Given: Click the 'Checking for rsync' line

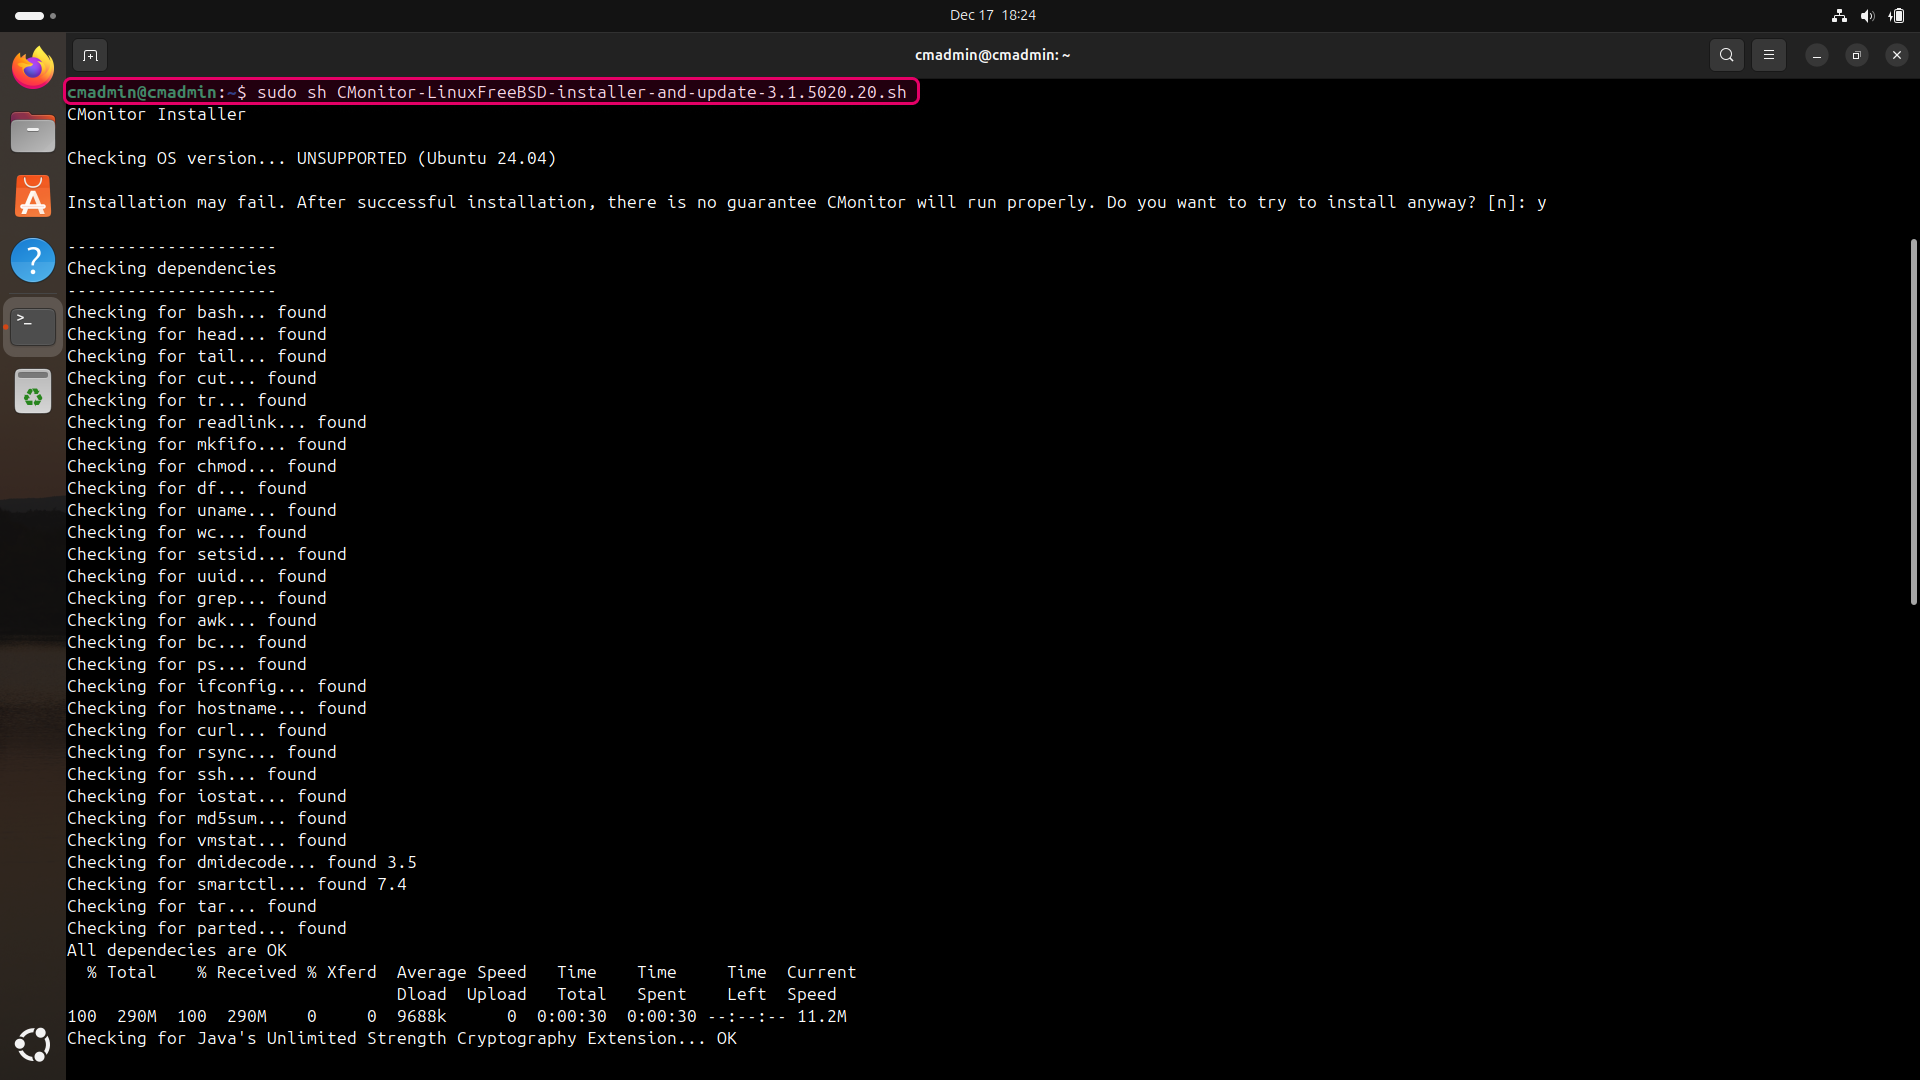Looking at the screenshot, I should (x=201, y=752).
